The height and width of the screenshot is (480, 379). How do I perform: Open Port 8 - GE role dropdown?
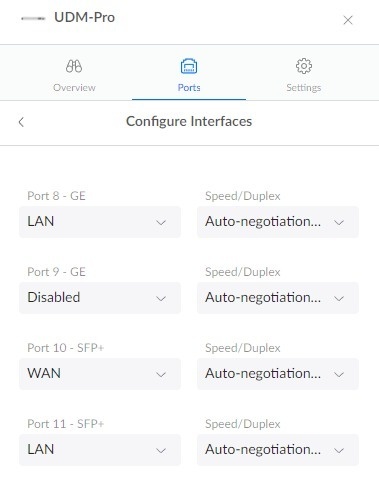pyautogui.click(x=100, y=222)
